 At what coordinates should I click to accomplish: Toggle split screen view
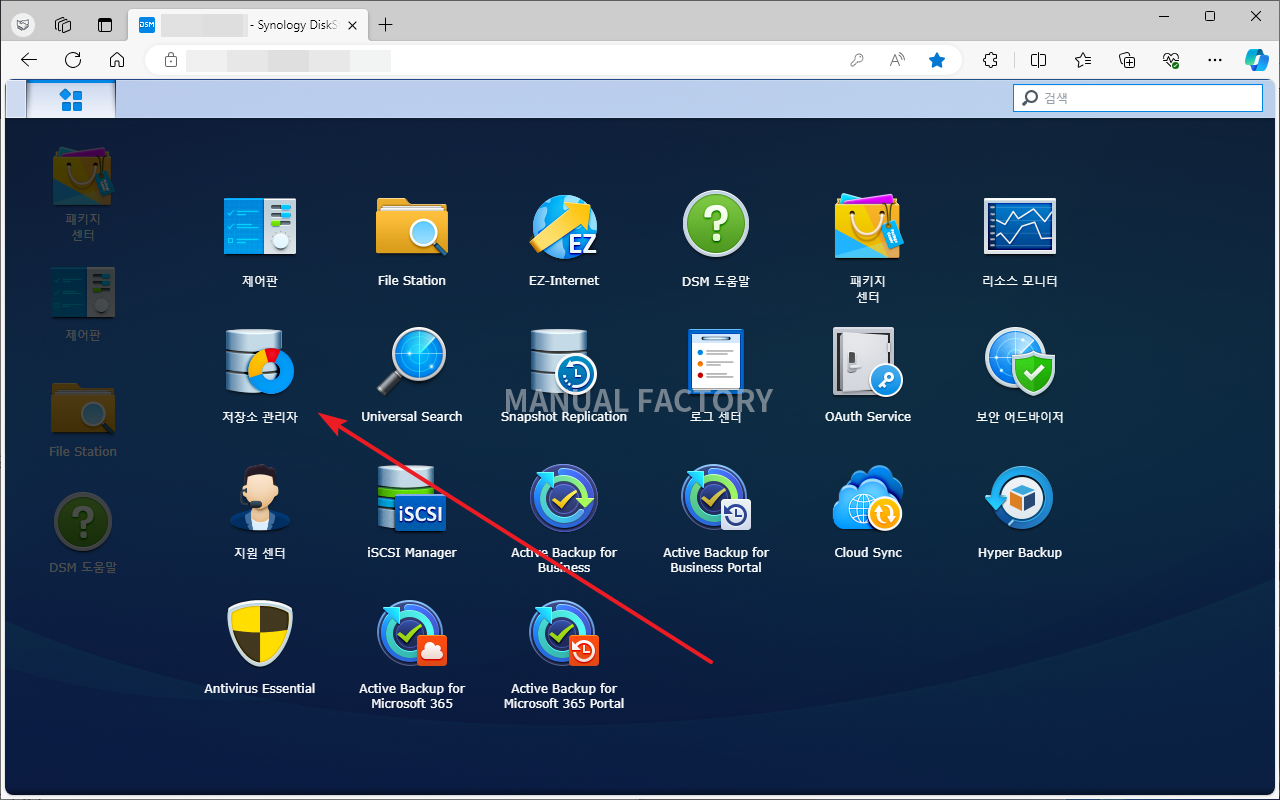[1039, 60]
